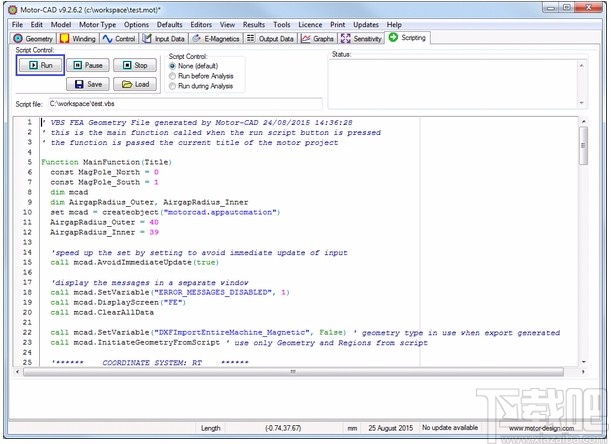The image size is (611, 444).
Task: Click 'mm' units in status bar
Action: pyautogui.click(x=352, y=428)
